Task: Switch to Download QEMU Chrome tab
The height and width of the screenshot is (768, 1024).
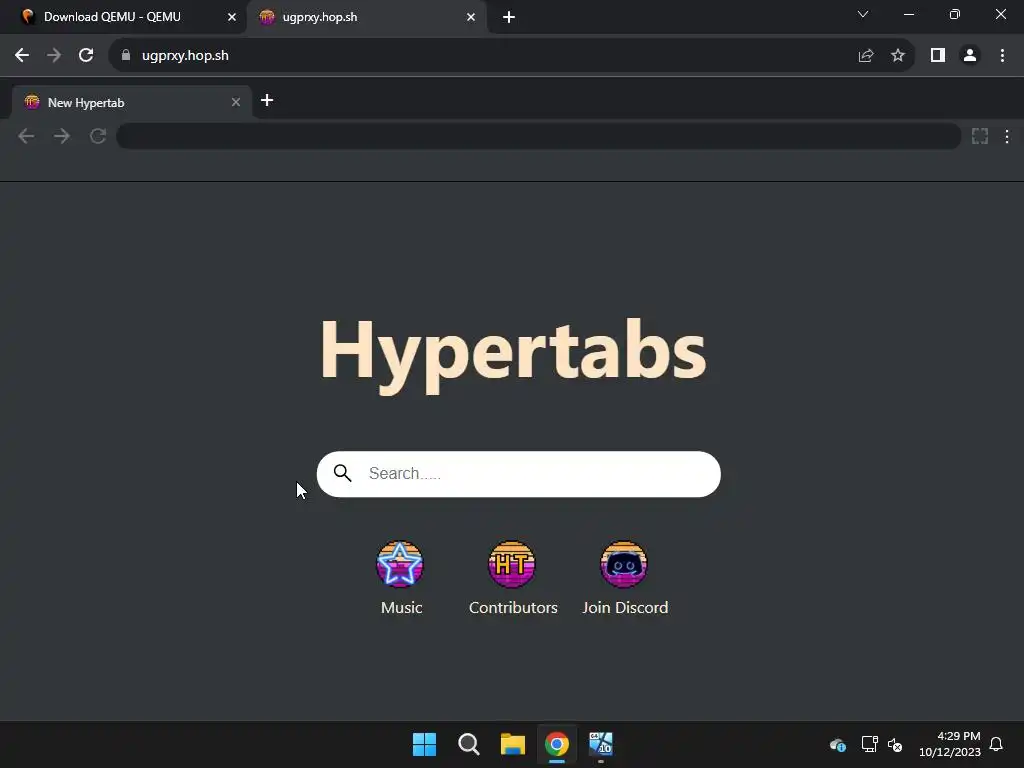Action: [x=124, y=17]
